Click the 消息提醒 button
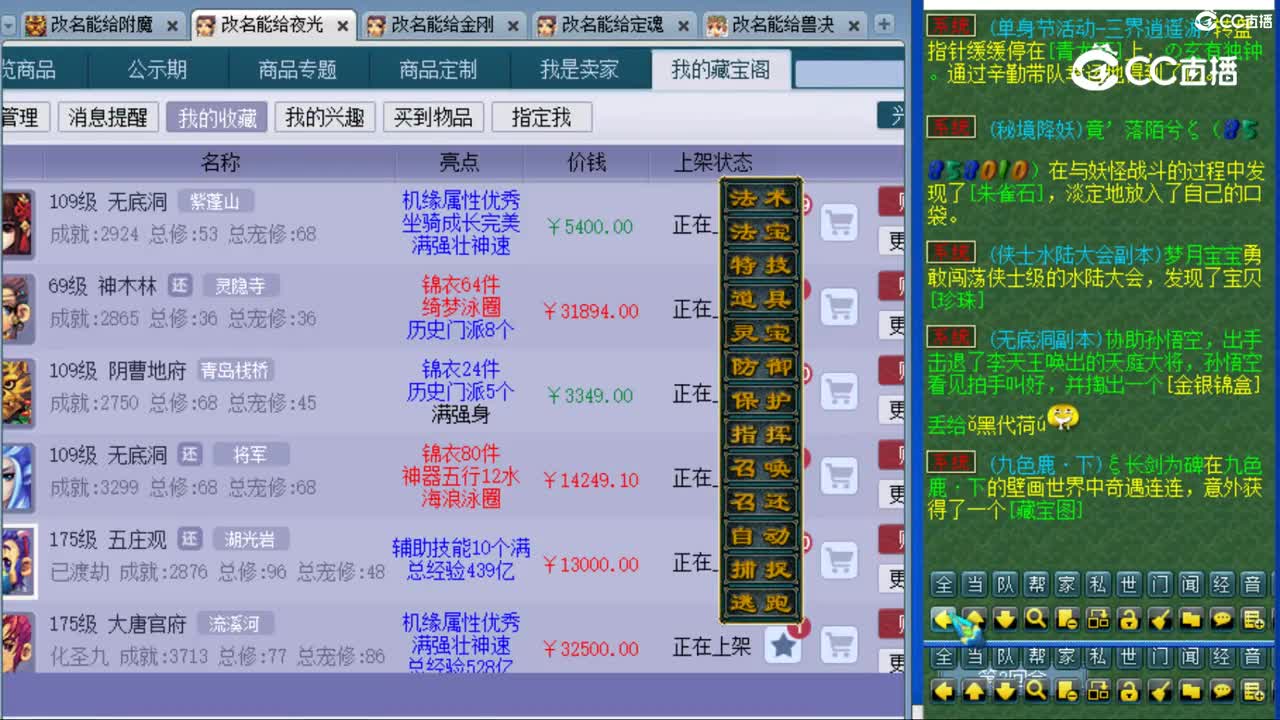This screenshot has height=720, width=1280. [108, 117]
